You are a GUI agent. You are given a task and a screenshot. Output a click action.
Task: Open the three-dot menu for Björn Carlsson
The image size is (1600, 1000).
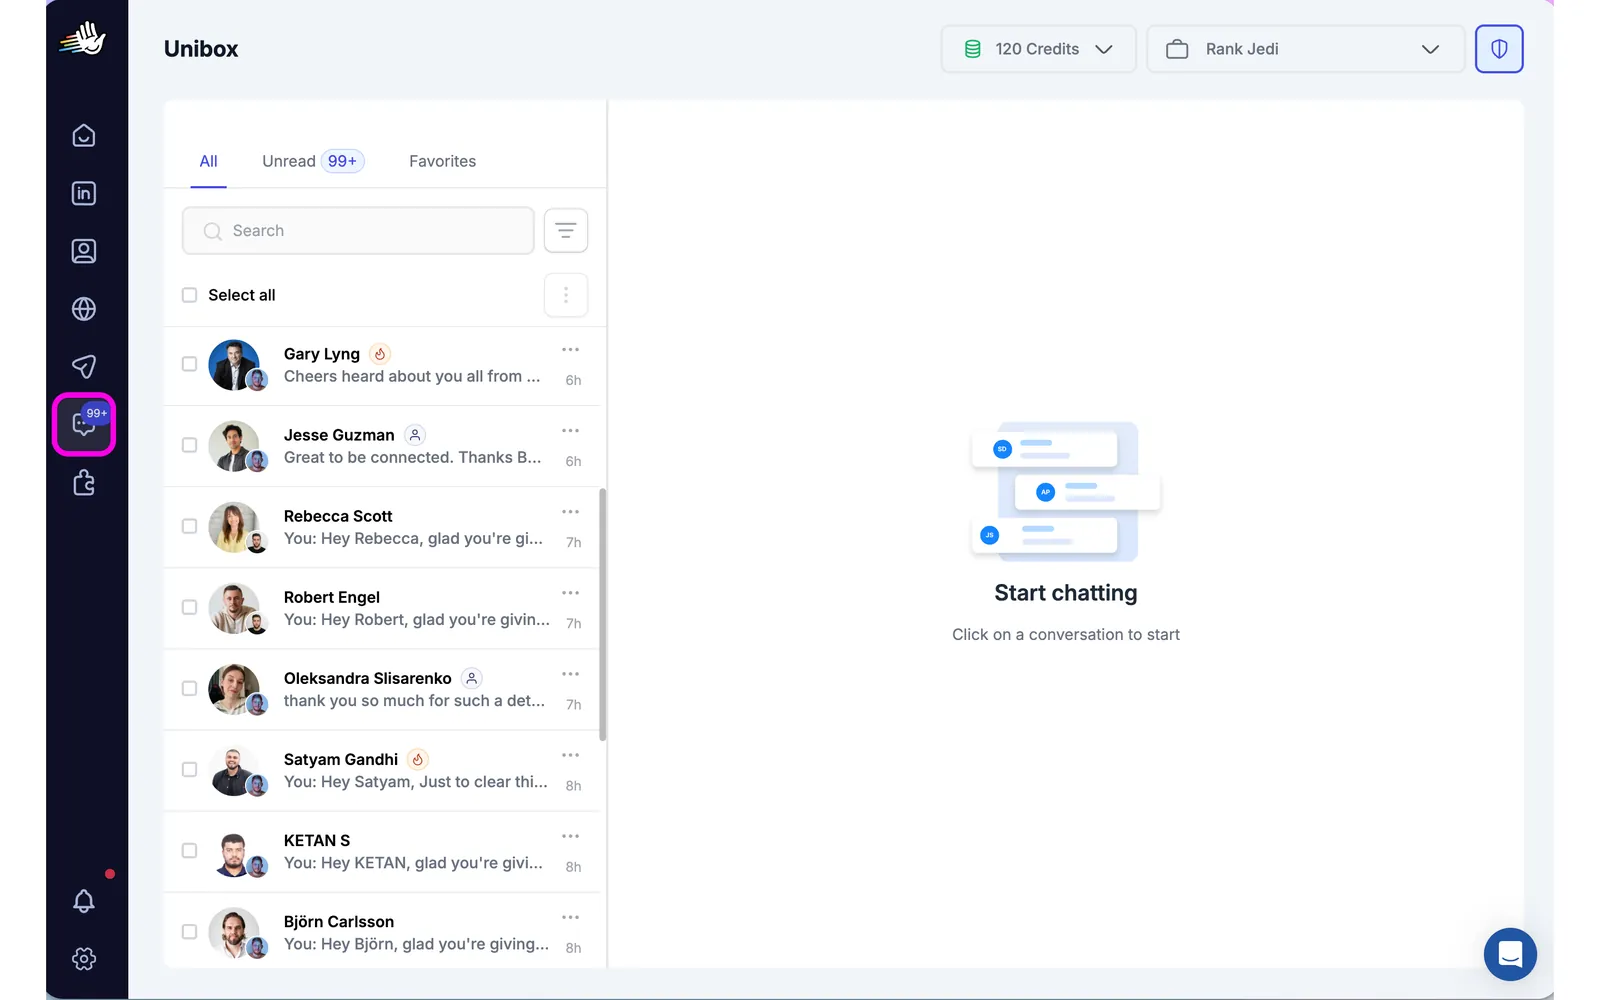[571, 917]
